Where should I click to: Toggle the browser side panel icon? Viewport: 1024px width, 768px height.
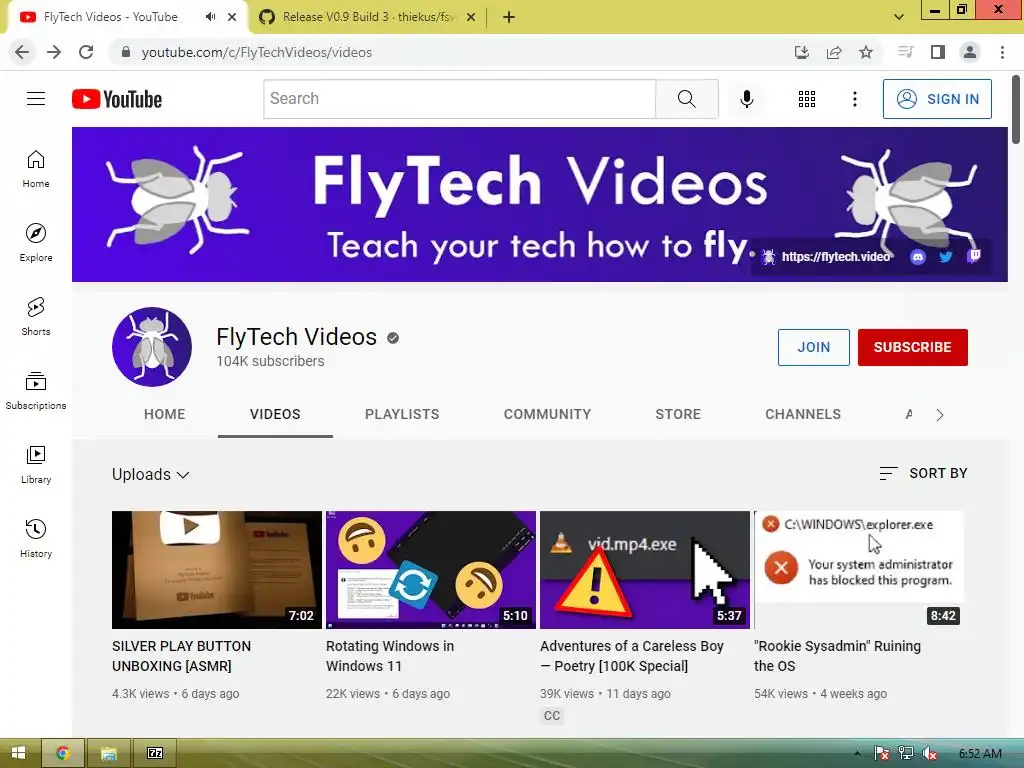coord(938,52)
